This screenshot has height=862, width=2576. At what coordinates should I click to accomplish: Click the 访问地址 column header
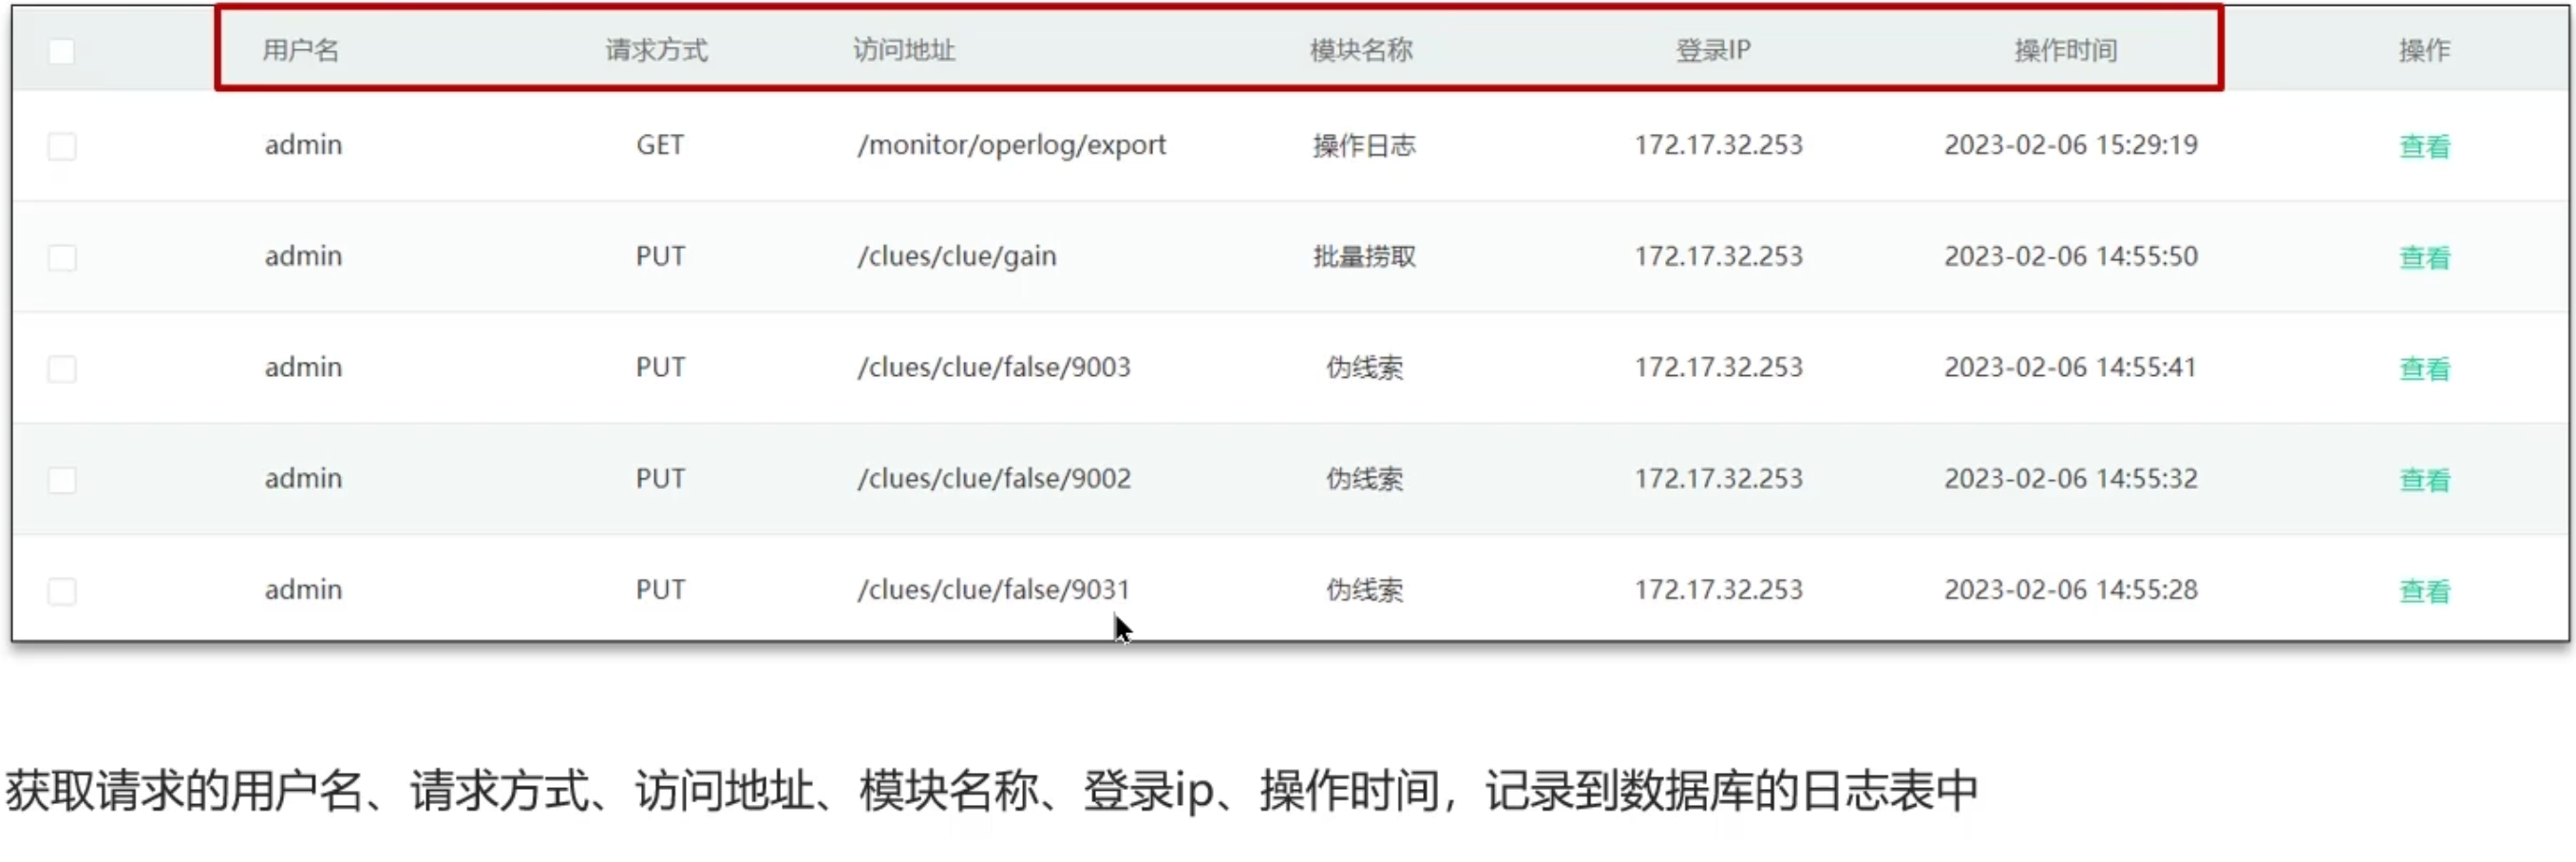click(x=904, y=50)
